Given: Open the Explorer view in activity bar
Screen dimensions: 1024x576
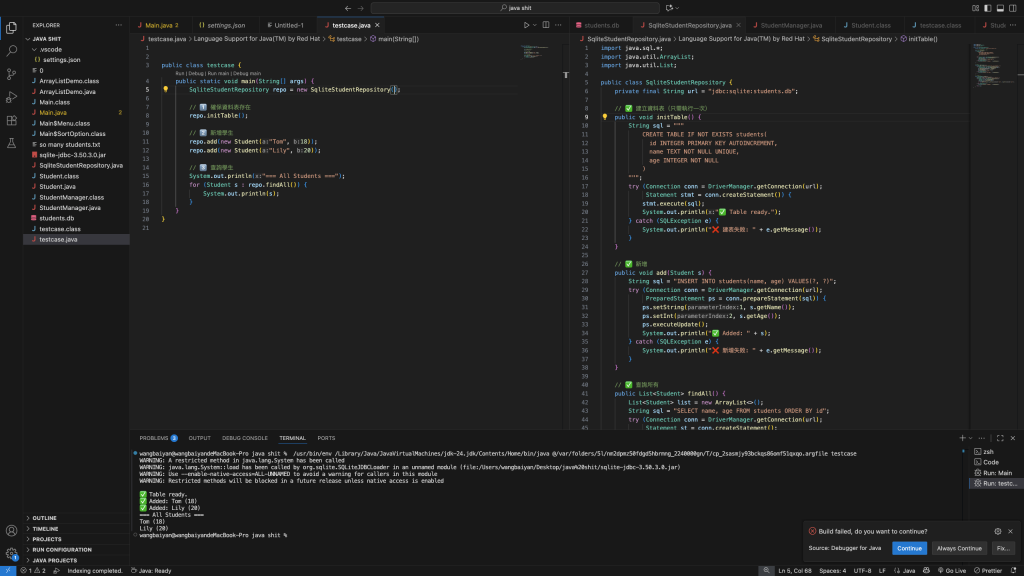Looking at the screenshot, I should pyautogui.click(x=11, y=27).
